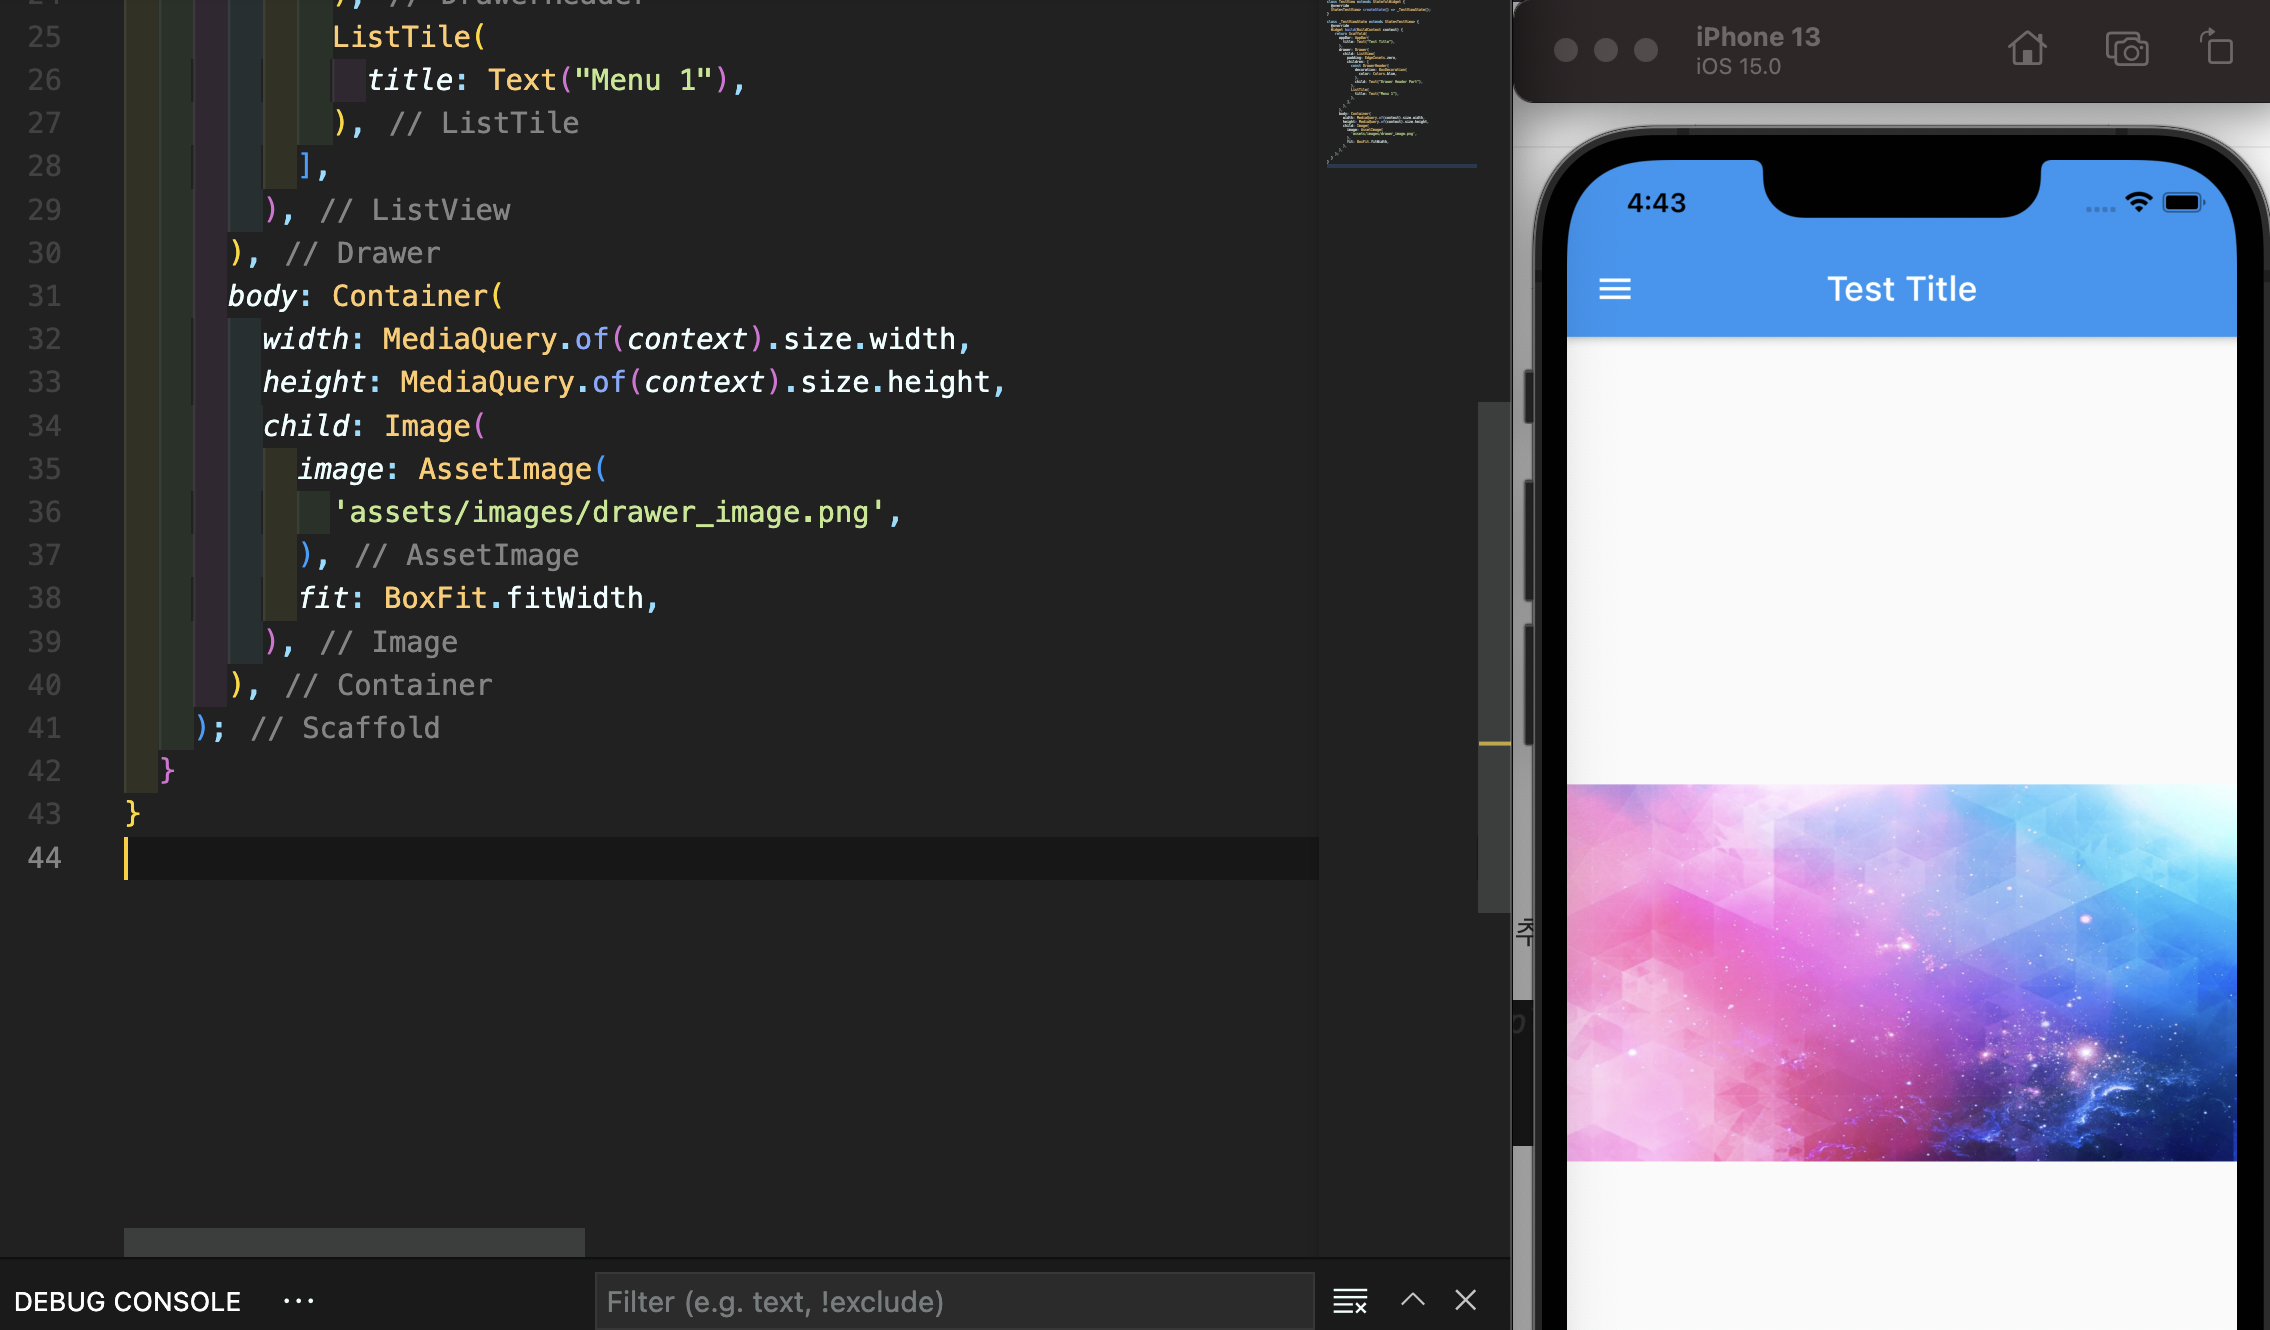
Task: Tap the Test Title app bar text
Action: [x=1901, y=289]
